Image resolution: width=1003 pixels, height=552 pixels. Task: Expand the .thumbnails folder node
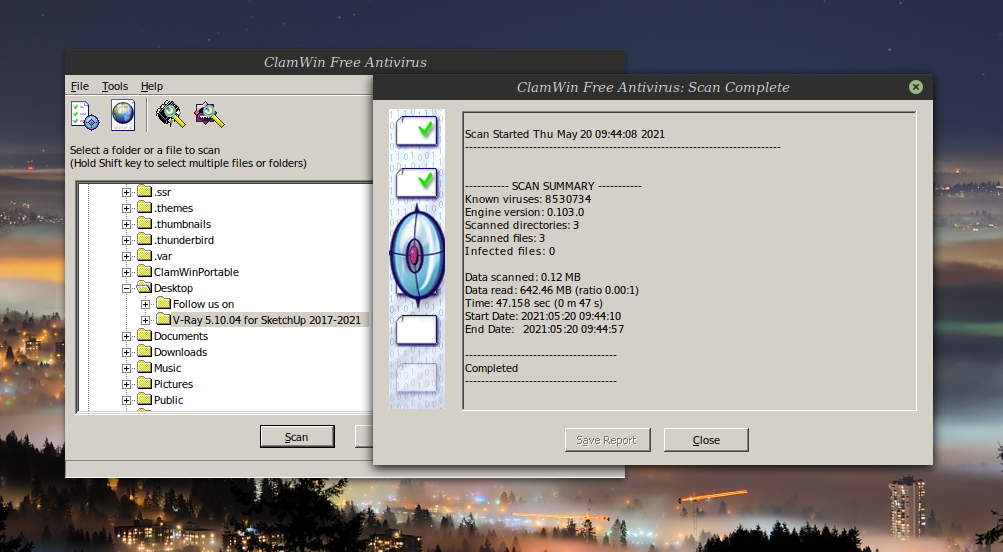[127, 224]
